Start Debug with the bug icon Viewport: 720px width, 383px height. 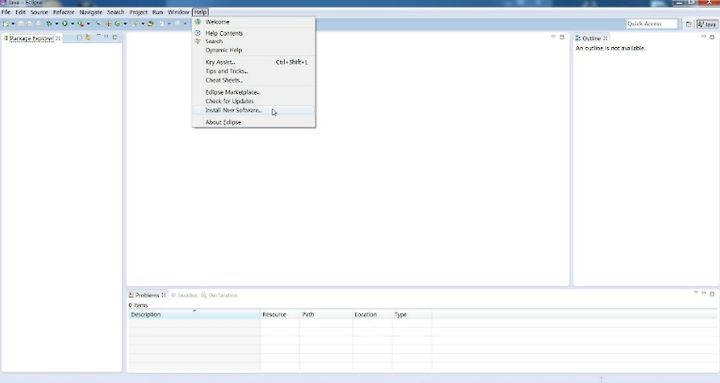49,23
